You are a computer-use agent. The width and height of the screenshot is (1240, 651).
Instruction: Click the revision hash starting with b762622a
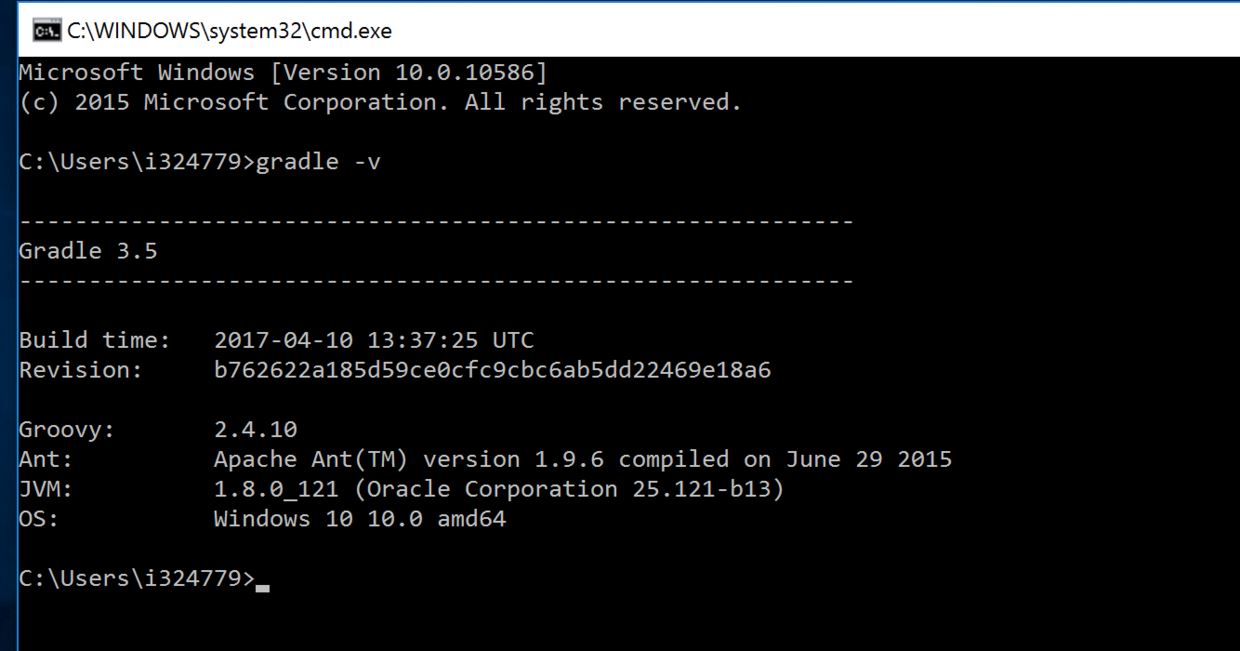point(492,370)
